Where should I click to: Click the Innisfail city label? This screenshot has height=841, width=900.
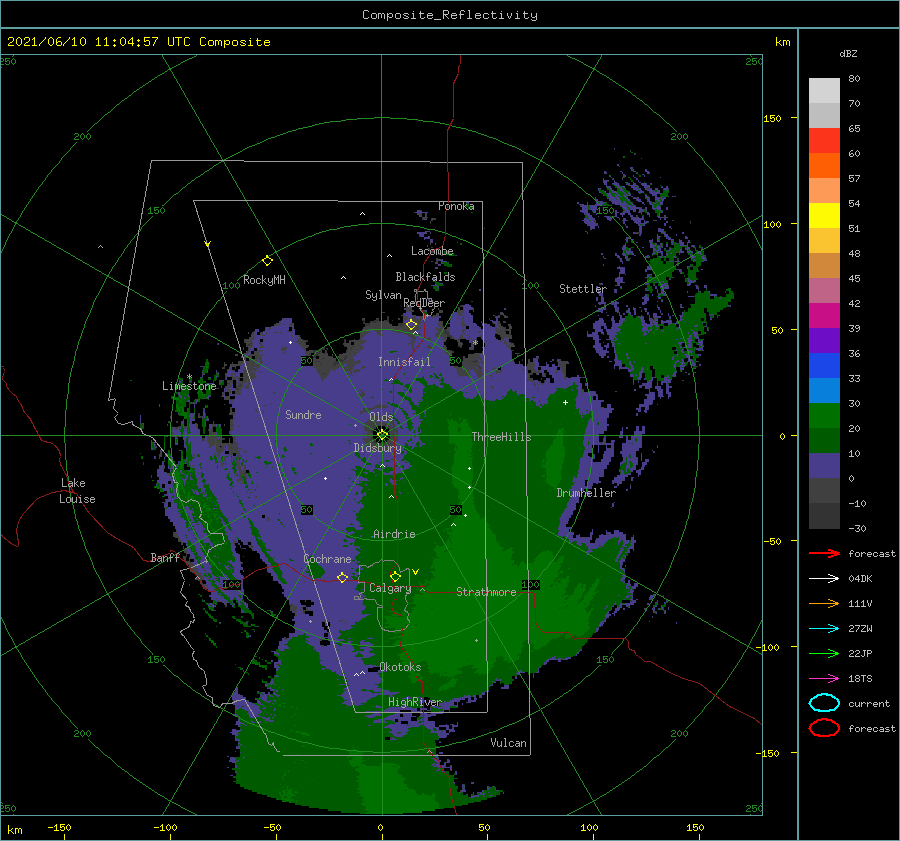pyautogui.click(x=404, y=362)
